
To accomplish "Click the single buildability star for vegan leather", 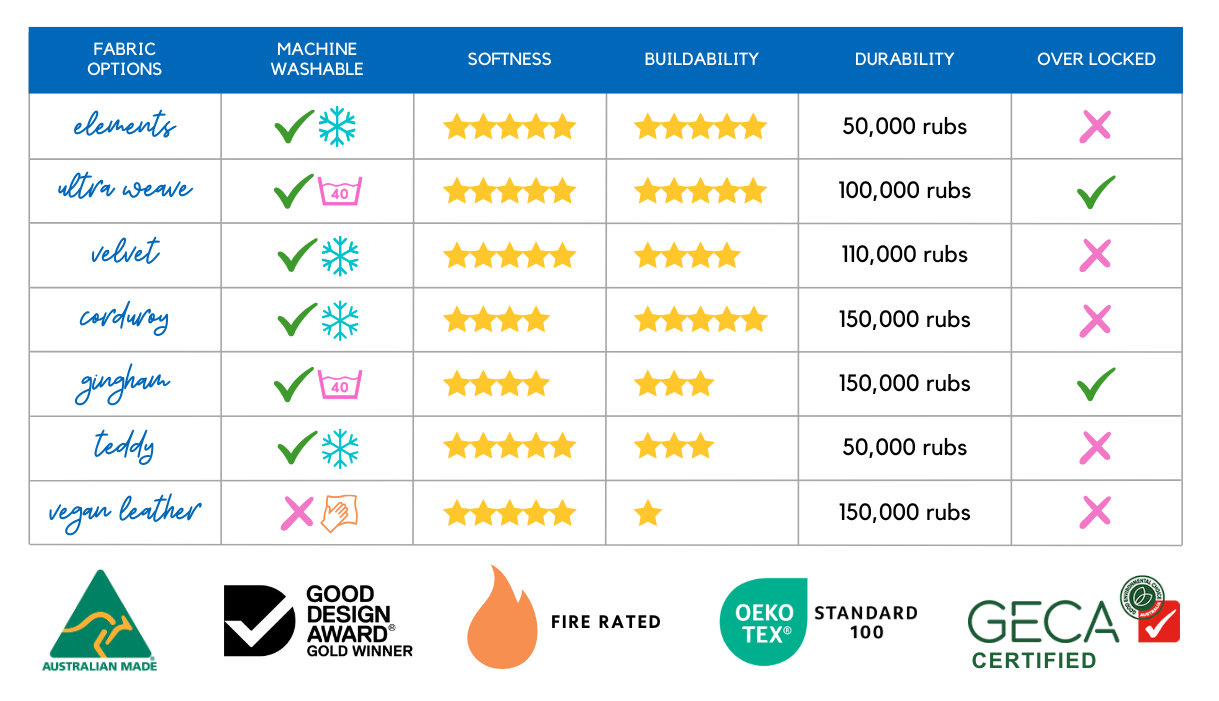I will click(648, 513).
